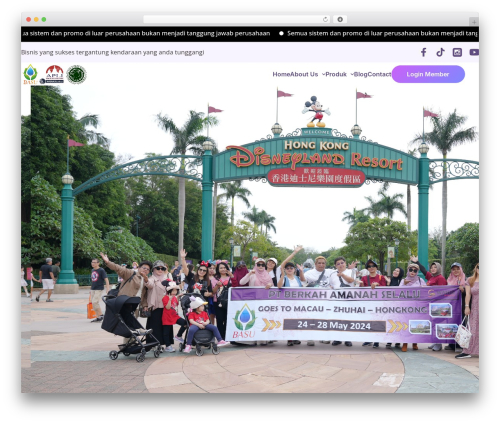500x423 pixels.
Task: Expand the About Us dropdown chevron
Action: pyautogui.click(x=323, y=74)
